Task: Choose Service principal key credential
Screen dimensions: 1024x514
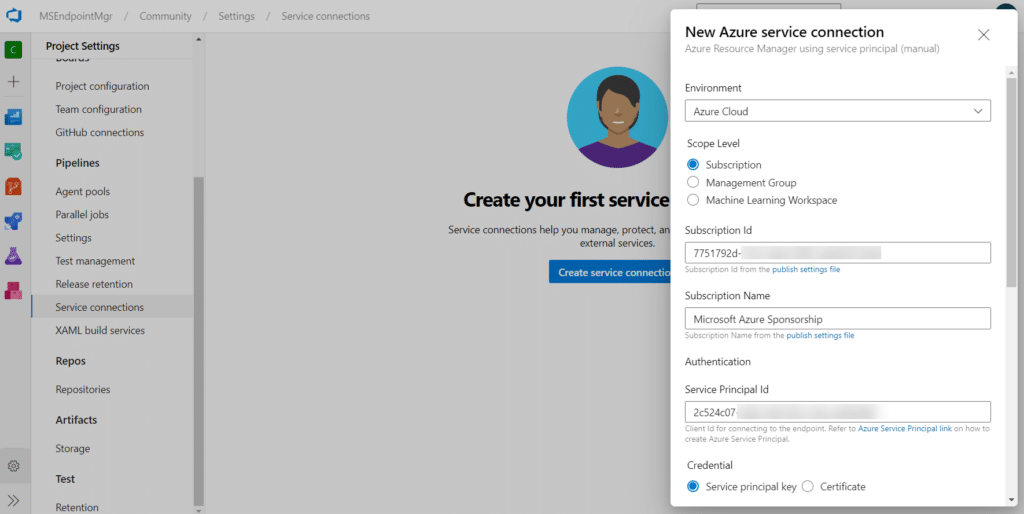Action: 693,487
